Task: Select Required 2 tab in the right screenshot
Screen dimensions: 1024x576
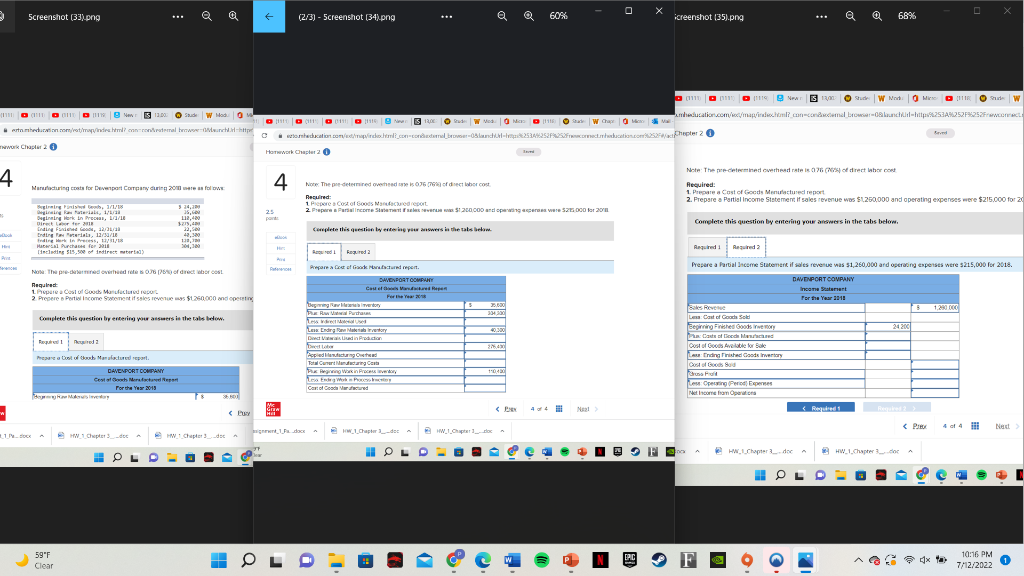Action: point(746,248)
